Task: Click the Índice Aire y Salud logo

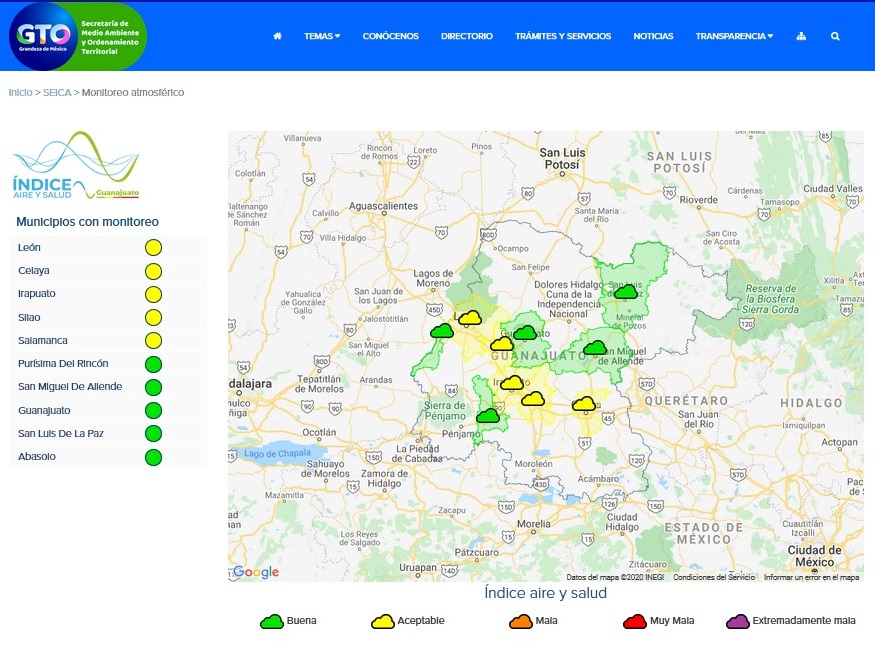Action: click(76, 165)
